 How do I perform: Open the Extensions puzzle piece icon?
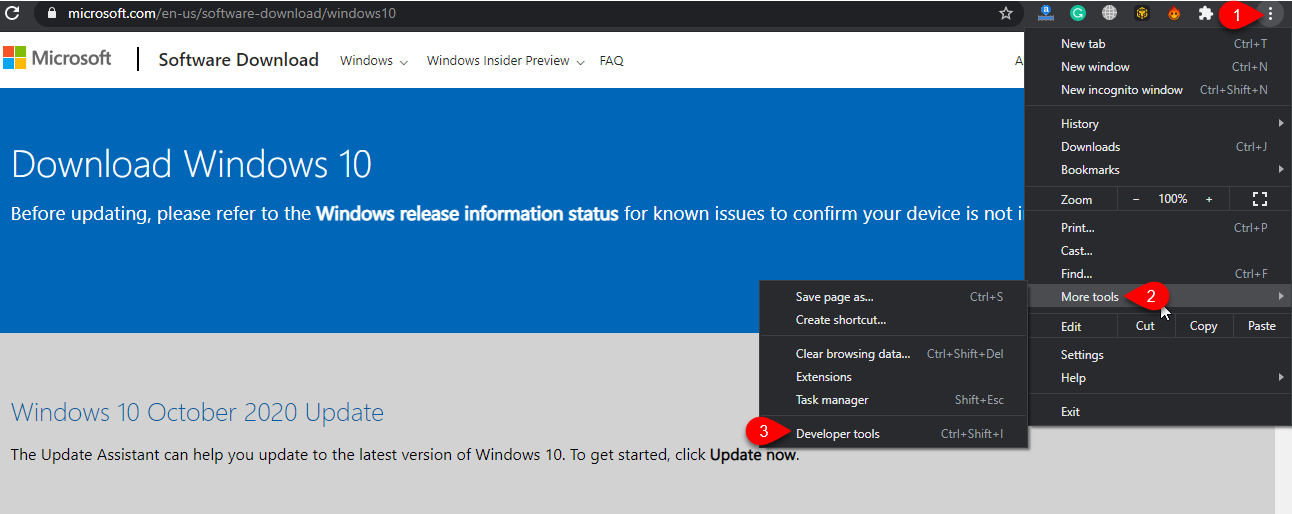pyautogui.click(x=1206, y=14)
